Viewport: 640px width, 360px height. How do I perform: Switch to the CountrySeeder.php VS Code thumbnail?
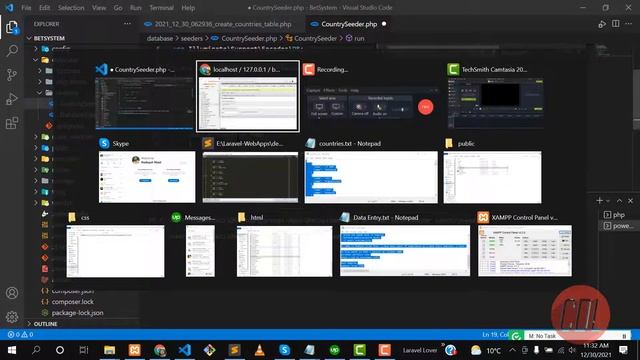pyautogui.click(x=144, y=97)
